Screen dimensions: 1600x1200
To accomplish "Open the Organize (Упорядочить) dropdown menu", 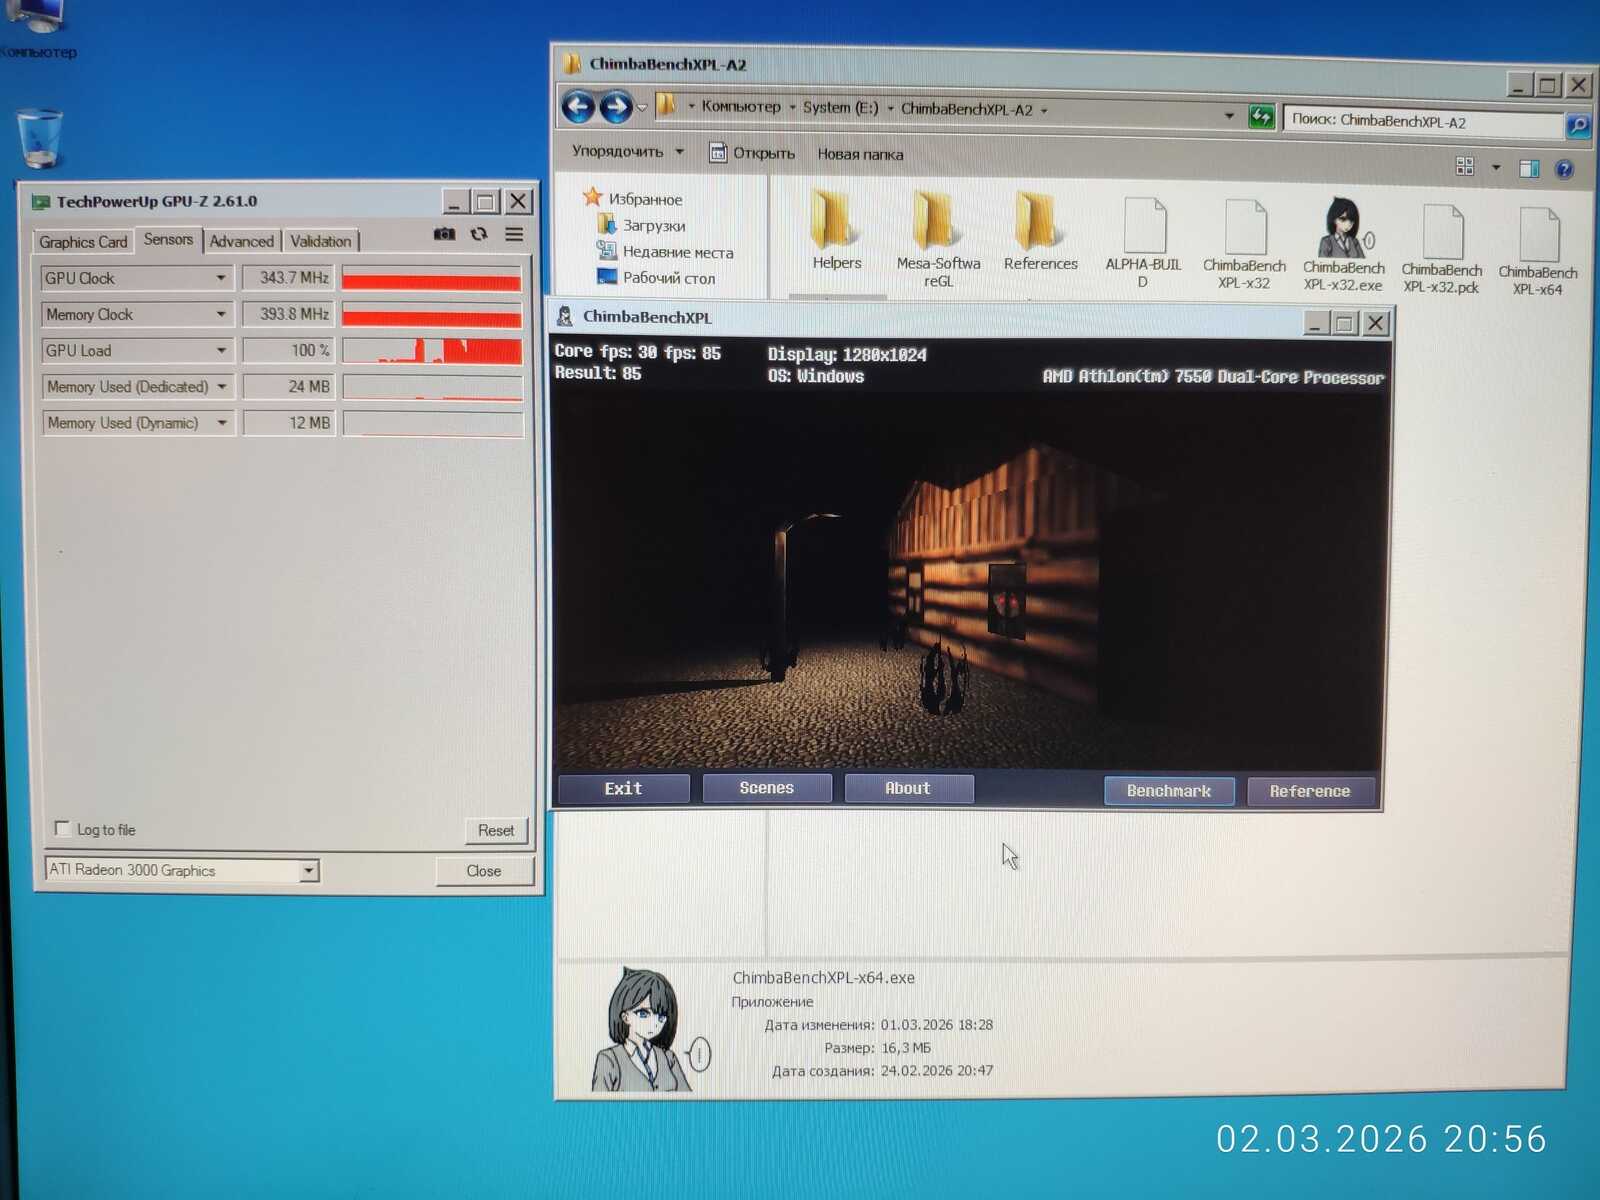I will tap(628, 152).
